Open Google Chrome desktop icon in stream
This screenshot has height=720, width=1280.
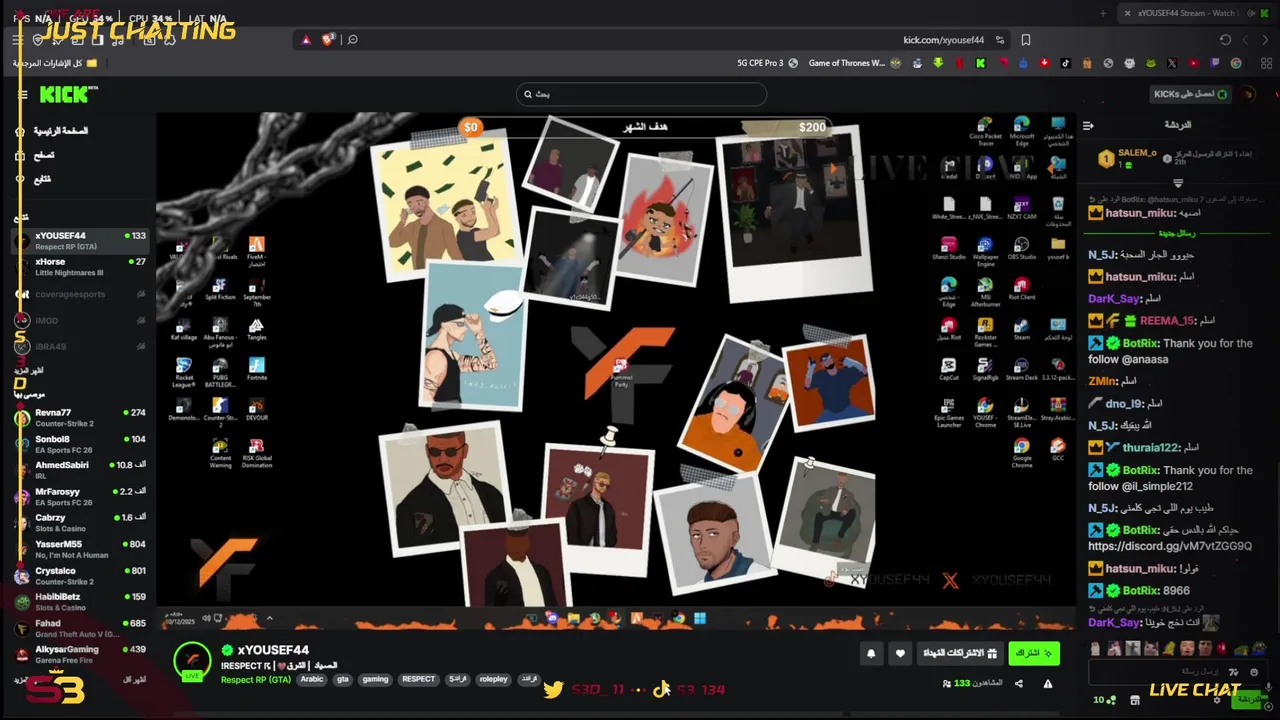(x=1021, y=452)
